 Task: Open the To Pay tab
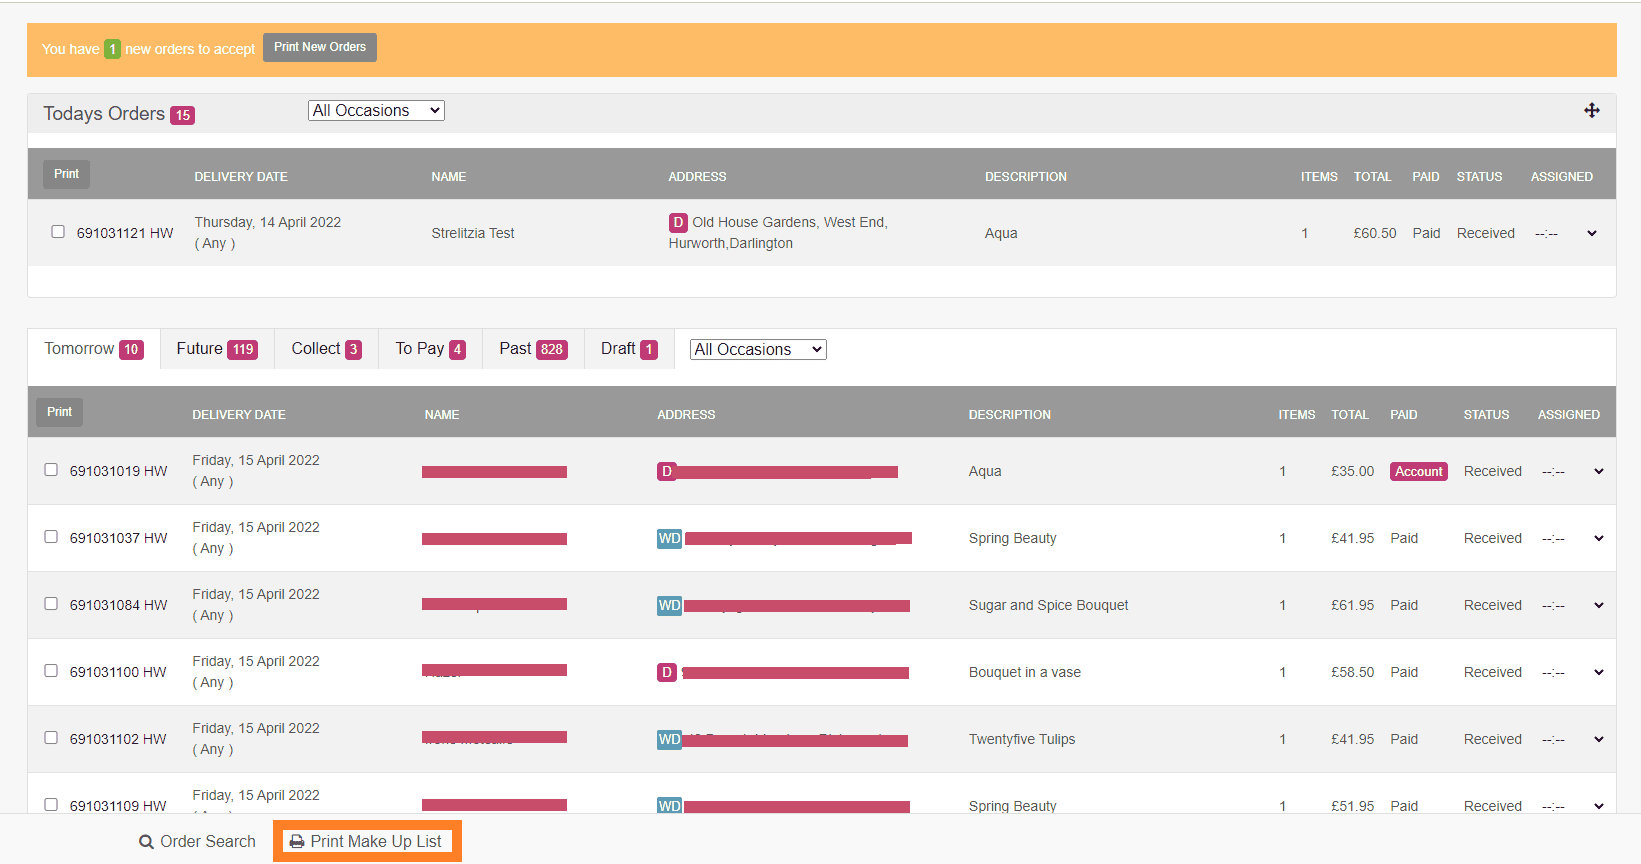[430, 349]
